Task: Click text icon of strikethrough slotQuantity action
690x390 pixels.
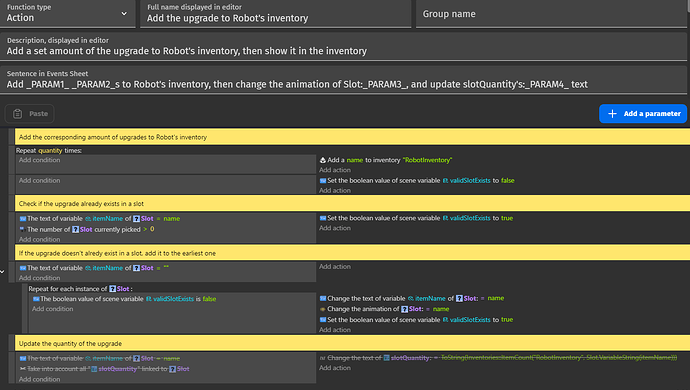Action: click(x=323, y=358)
